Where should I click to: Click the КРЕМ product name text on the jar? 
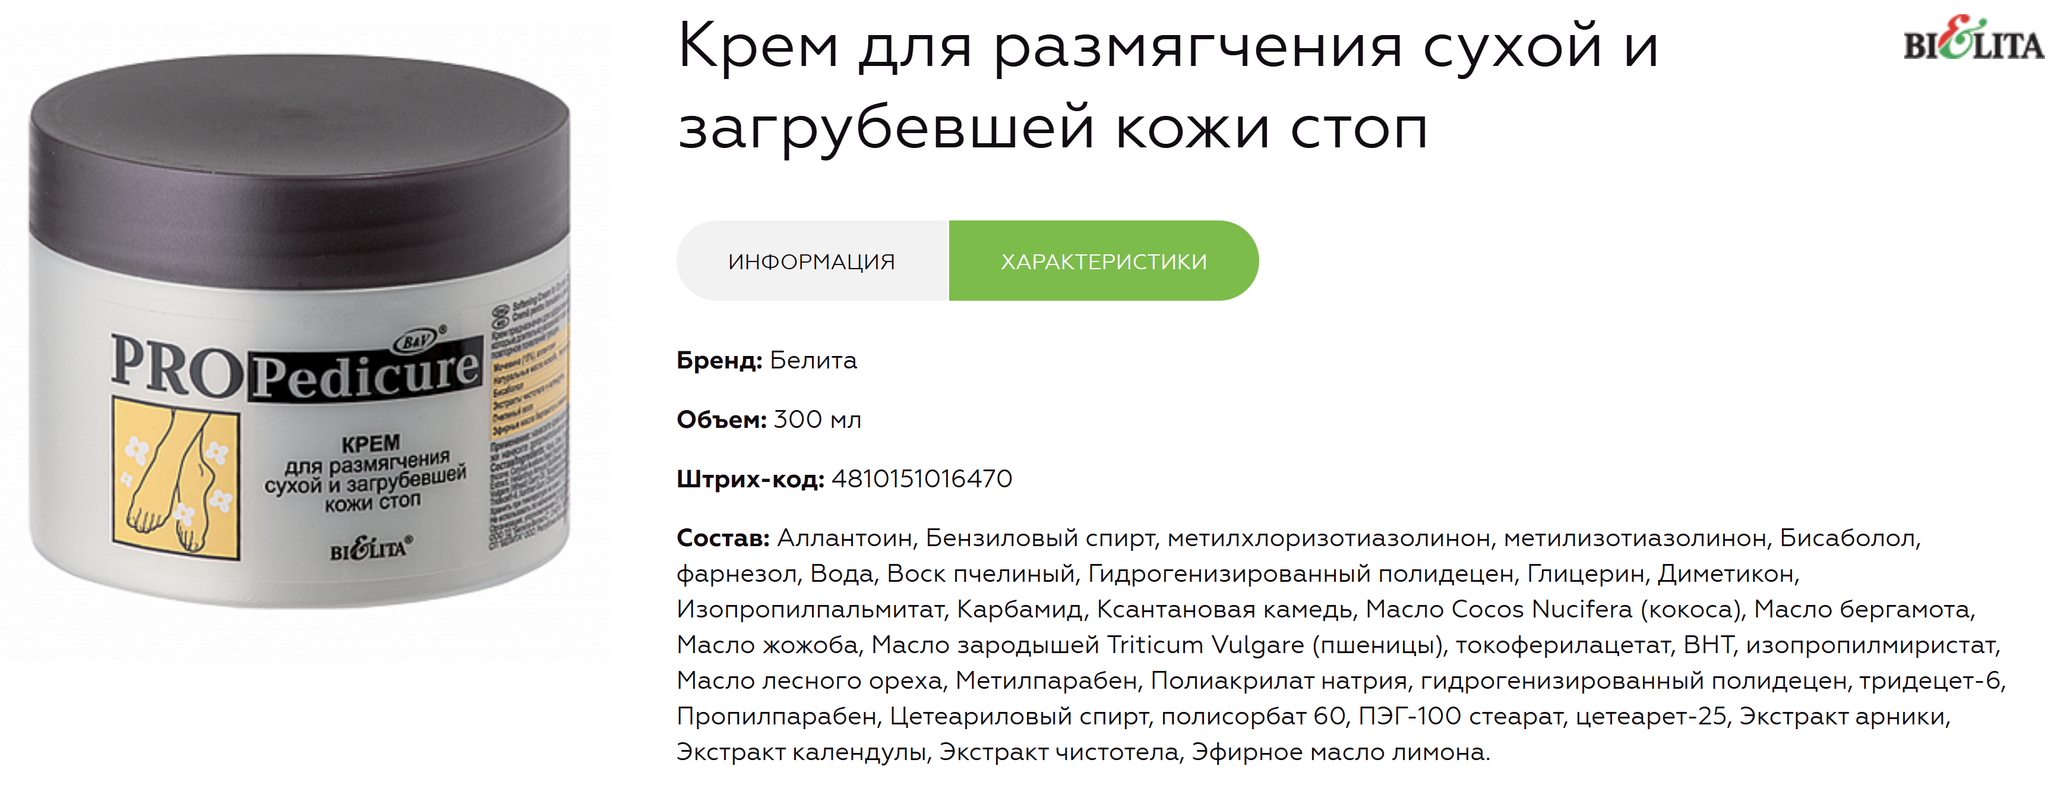(x=370, y=443)
